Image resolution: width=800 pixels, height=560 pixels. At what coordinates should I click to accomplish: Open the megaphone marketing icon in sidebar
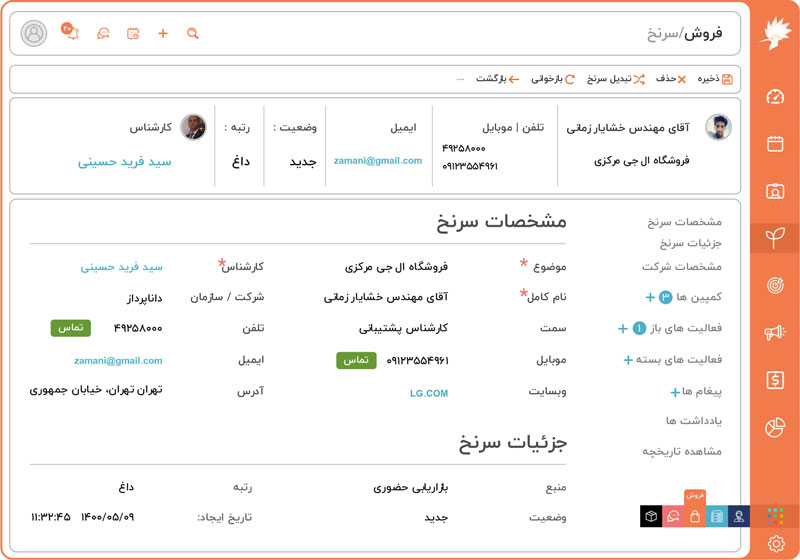click(775, 332)
